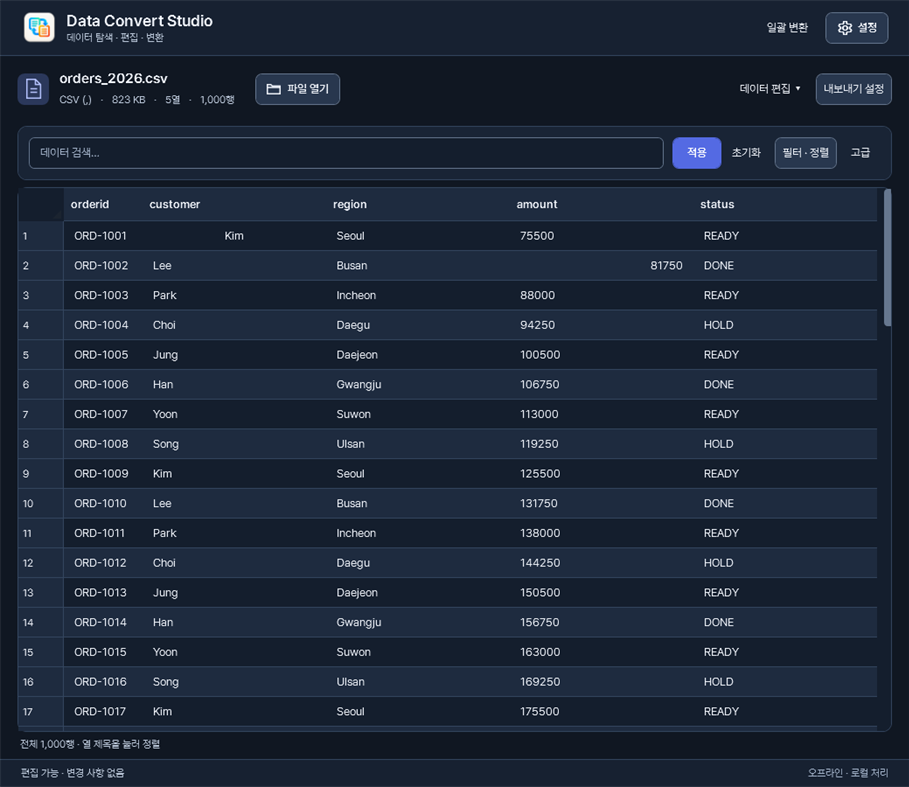909x787 pixels.
Task: Open the 내보내기 설정 panel
Action: (853, 89)
